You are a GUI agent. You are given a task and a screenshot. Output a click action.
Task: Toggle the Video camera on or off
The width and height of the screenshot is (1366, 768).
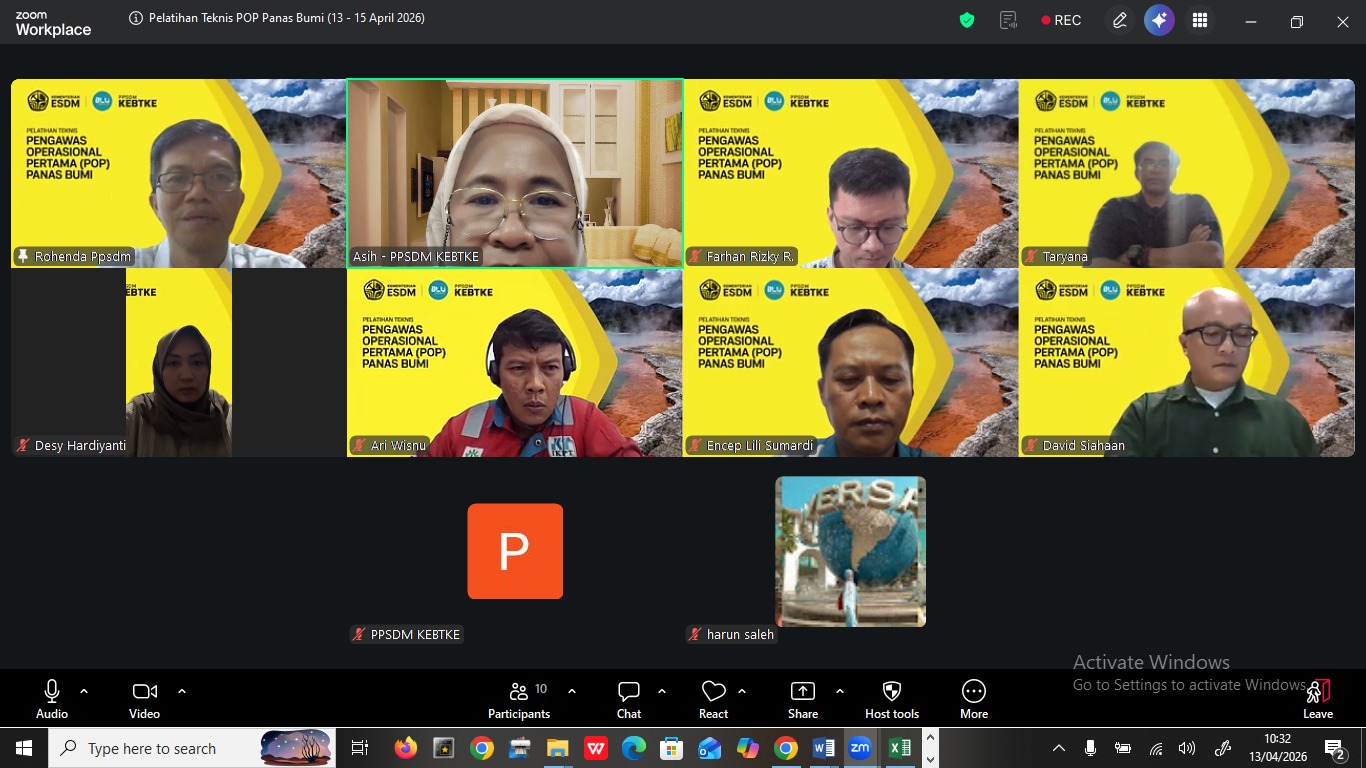[x=144, y=698]
